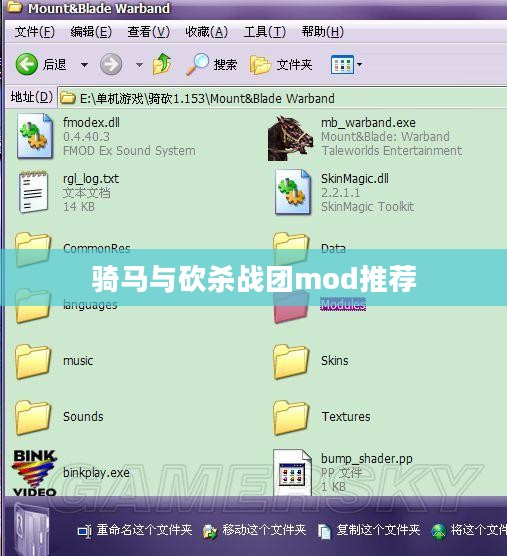Open the Forward history dropdown arrow
Screen dimensions: 507x556
tap(139, 65)
